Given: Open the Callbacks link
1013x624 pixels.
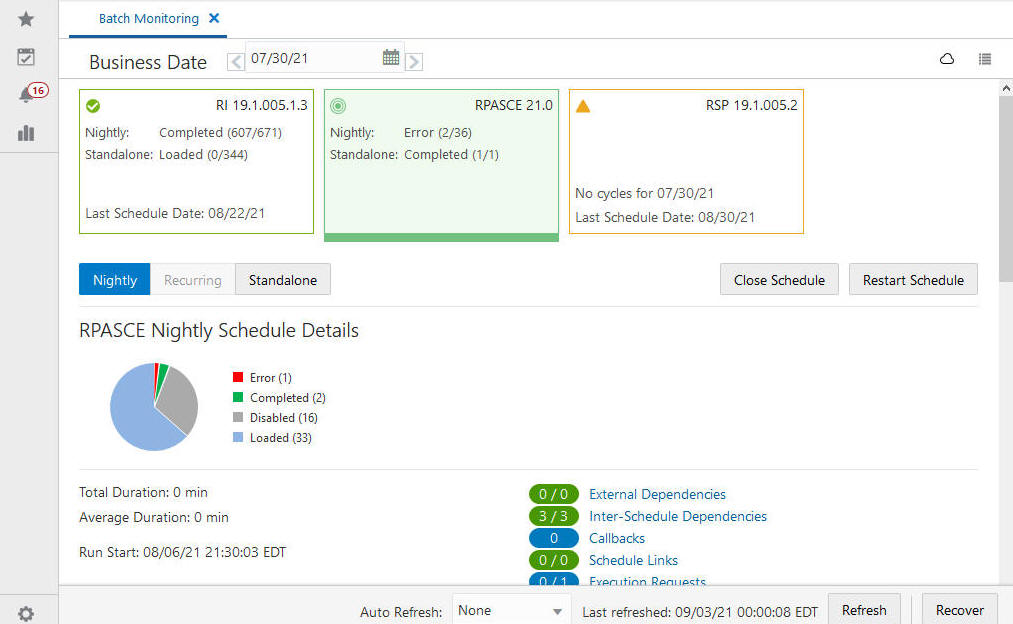Looking at the screenshot, I should click(617, 538).
